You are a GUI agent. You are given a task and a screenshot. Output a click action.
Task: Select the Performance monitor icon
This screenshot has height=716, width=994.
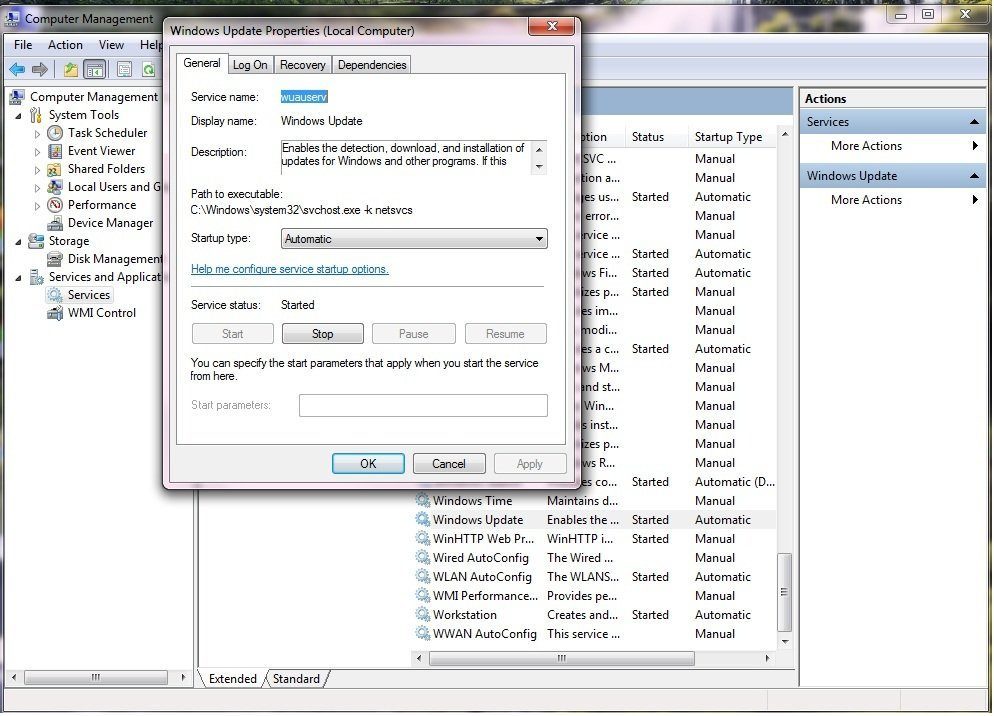click(55, 205)
